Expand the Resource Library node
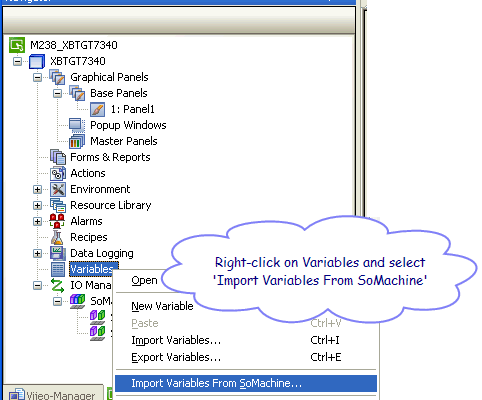Screen dimensions: 482x400 pos(37,206)
